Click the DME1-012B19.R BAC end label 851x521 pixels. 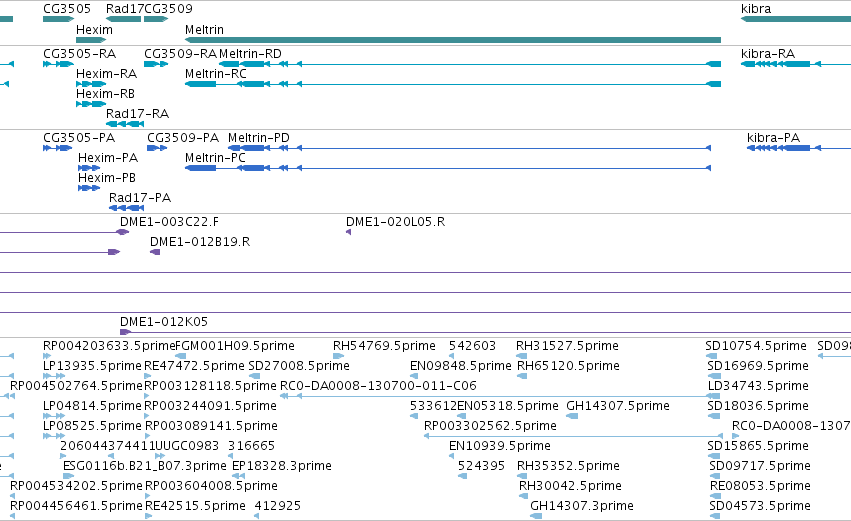click(200, 242)
